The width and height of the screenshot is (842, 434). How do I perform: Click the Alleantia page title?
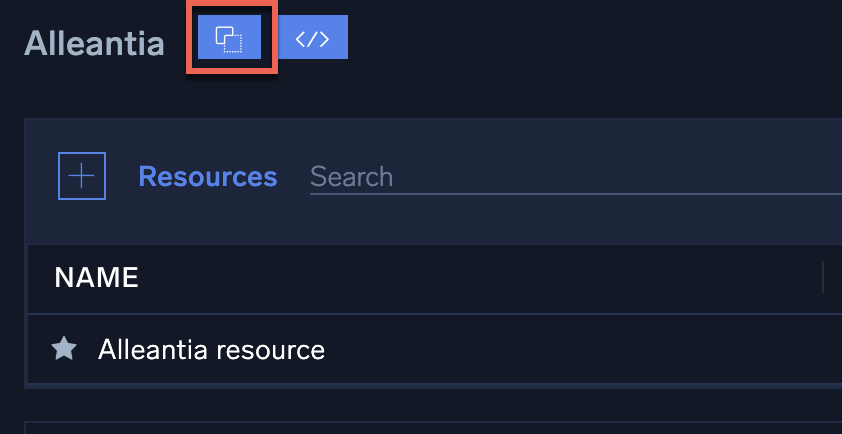pos(96,42)
